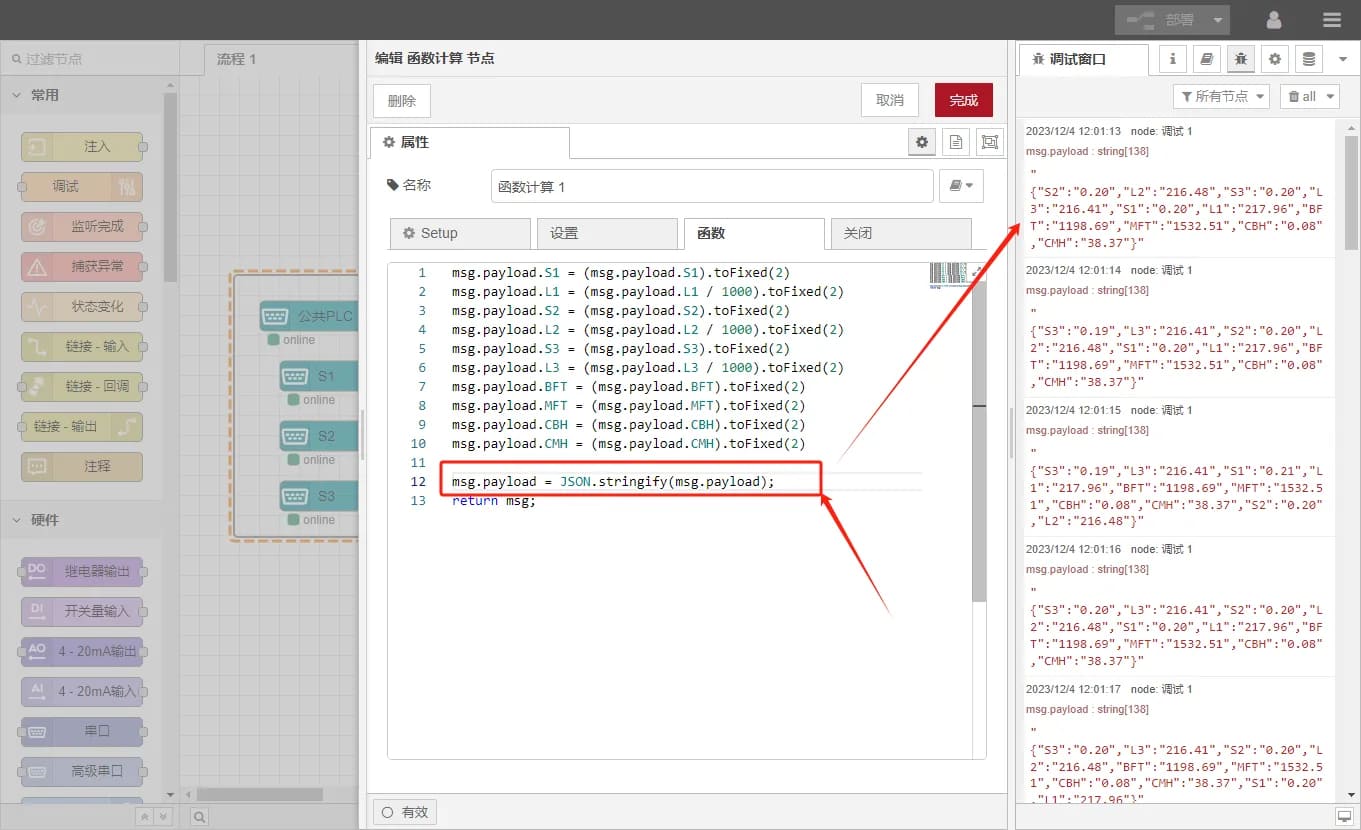Screen dimensions: 1361x830
Task: Open the help book sidebar icon
Action: [1207, 59]
